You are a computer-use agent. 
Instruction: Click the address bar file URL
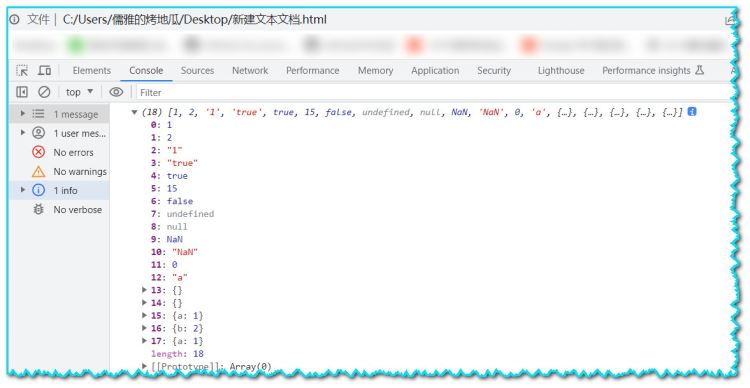click(195, 20)
